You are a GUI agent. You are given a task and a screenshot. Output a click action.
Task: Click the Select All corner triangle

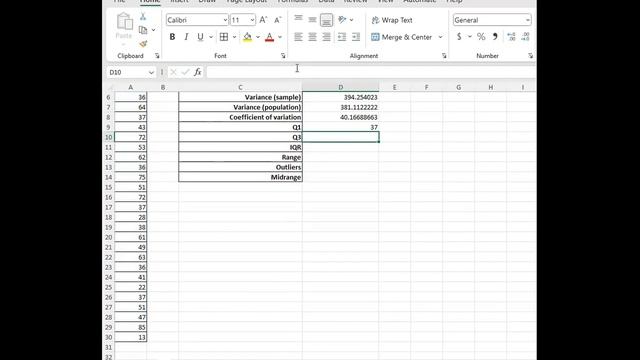(110, 87)
